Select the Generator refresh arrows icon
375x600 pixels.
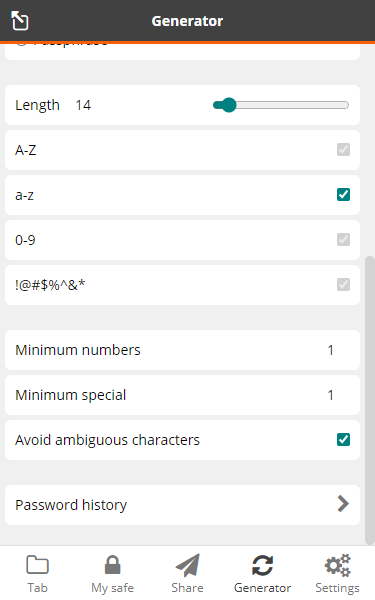(262, 565)
